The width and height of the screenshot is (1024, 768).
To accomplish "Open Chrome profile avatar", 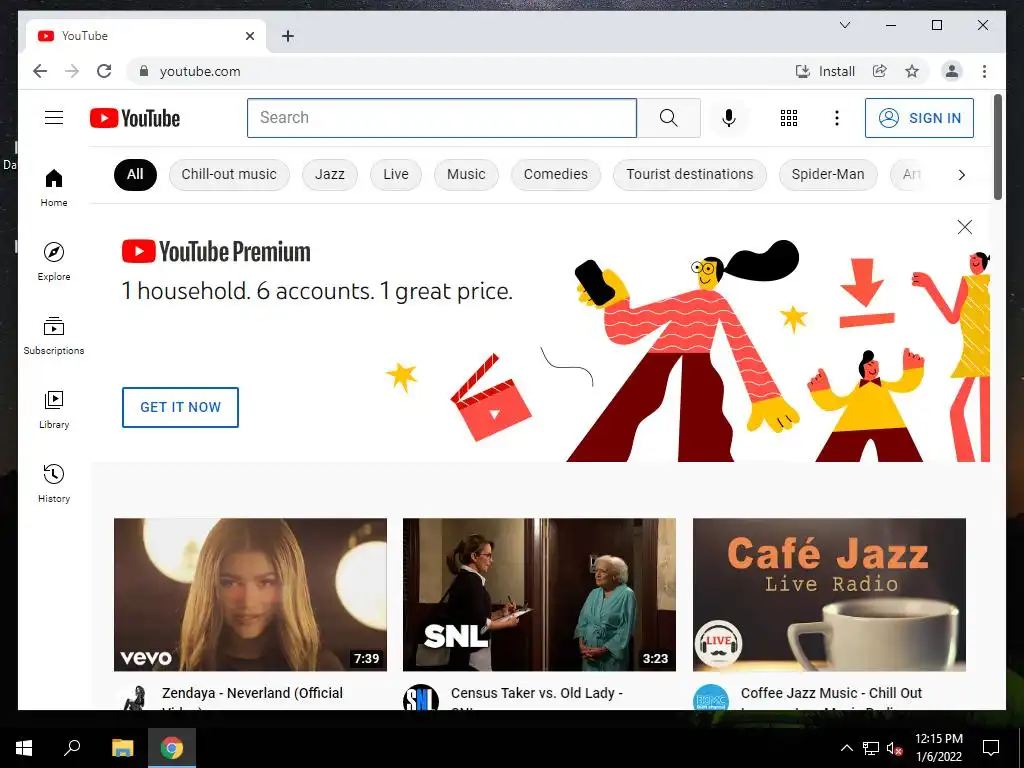I will pyautogui.click(x=952, y=71).
